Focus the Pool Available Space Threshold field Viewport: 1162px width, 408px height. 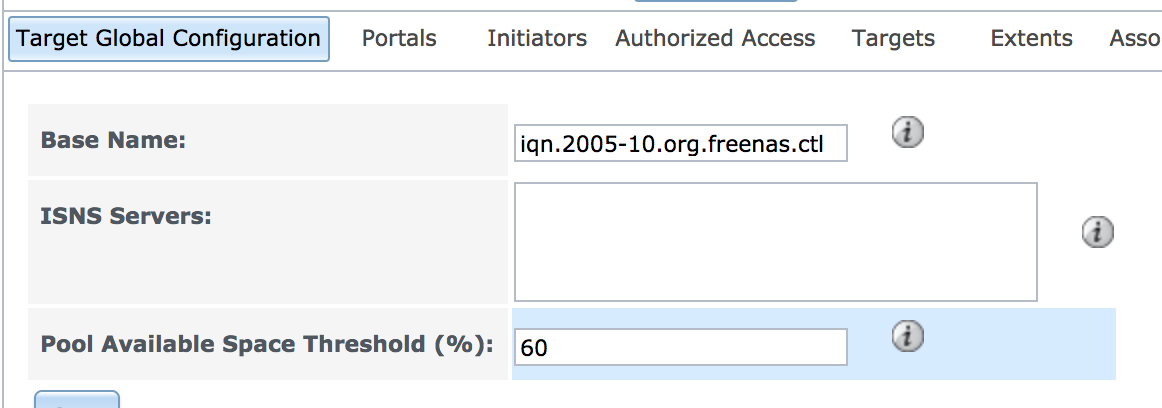point(680,347)
